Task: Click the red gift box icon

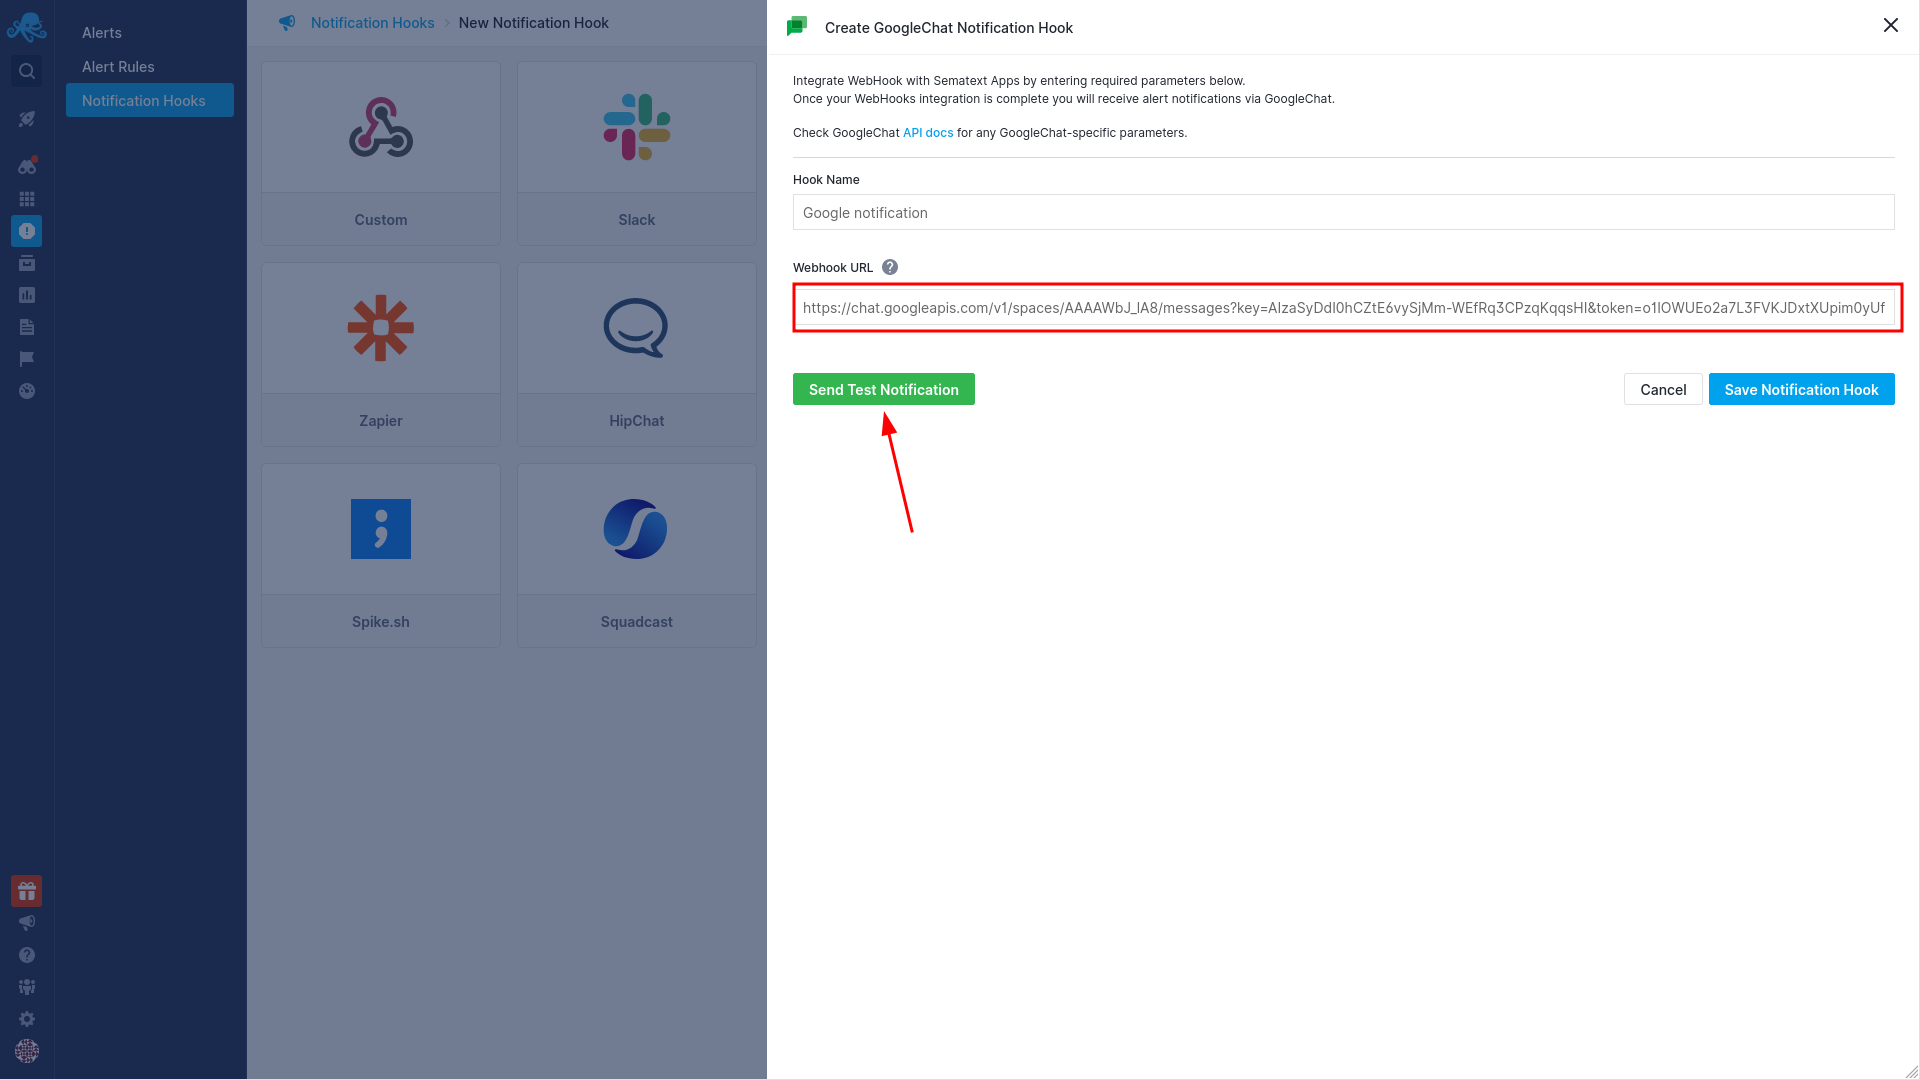Action: pyautogui.click(x=27, y=891)
